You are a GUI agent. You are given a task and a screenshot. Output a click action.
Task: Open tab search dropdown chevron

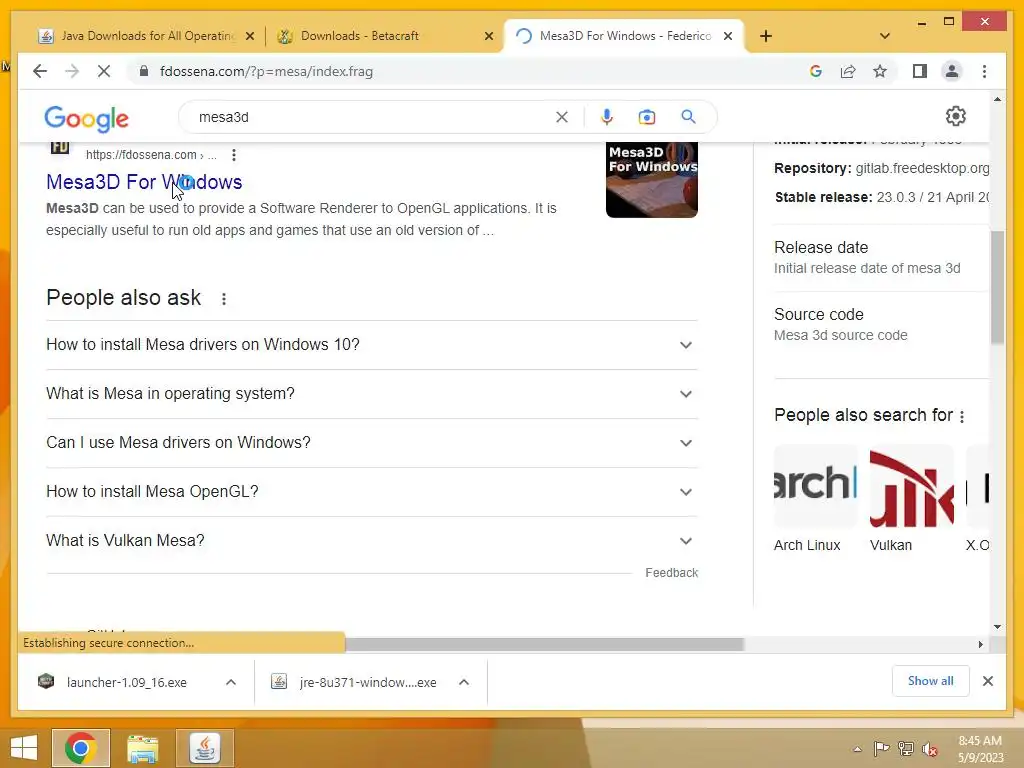885,36
